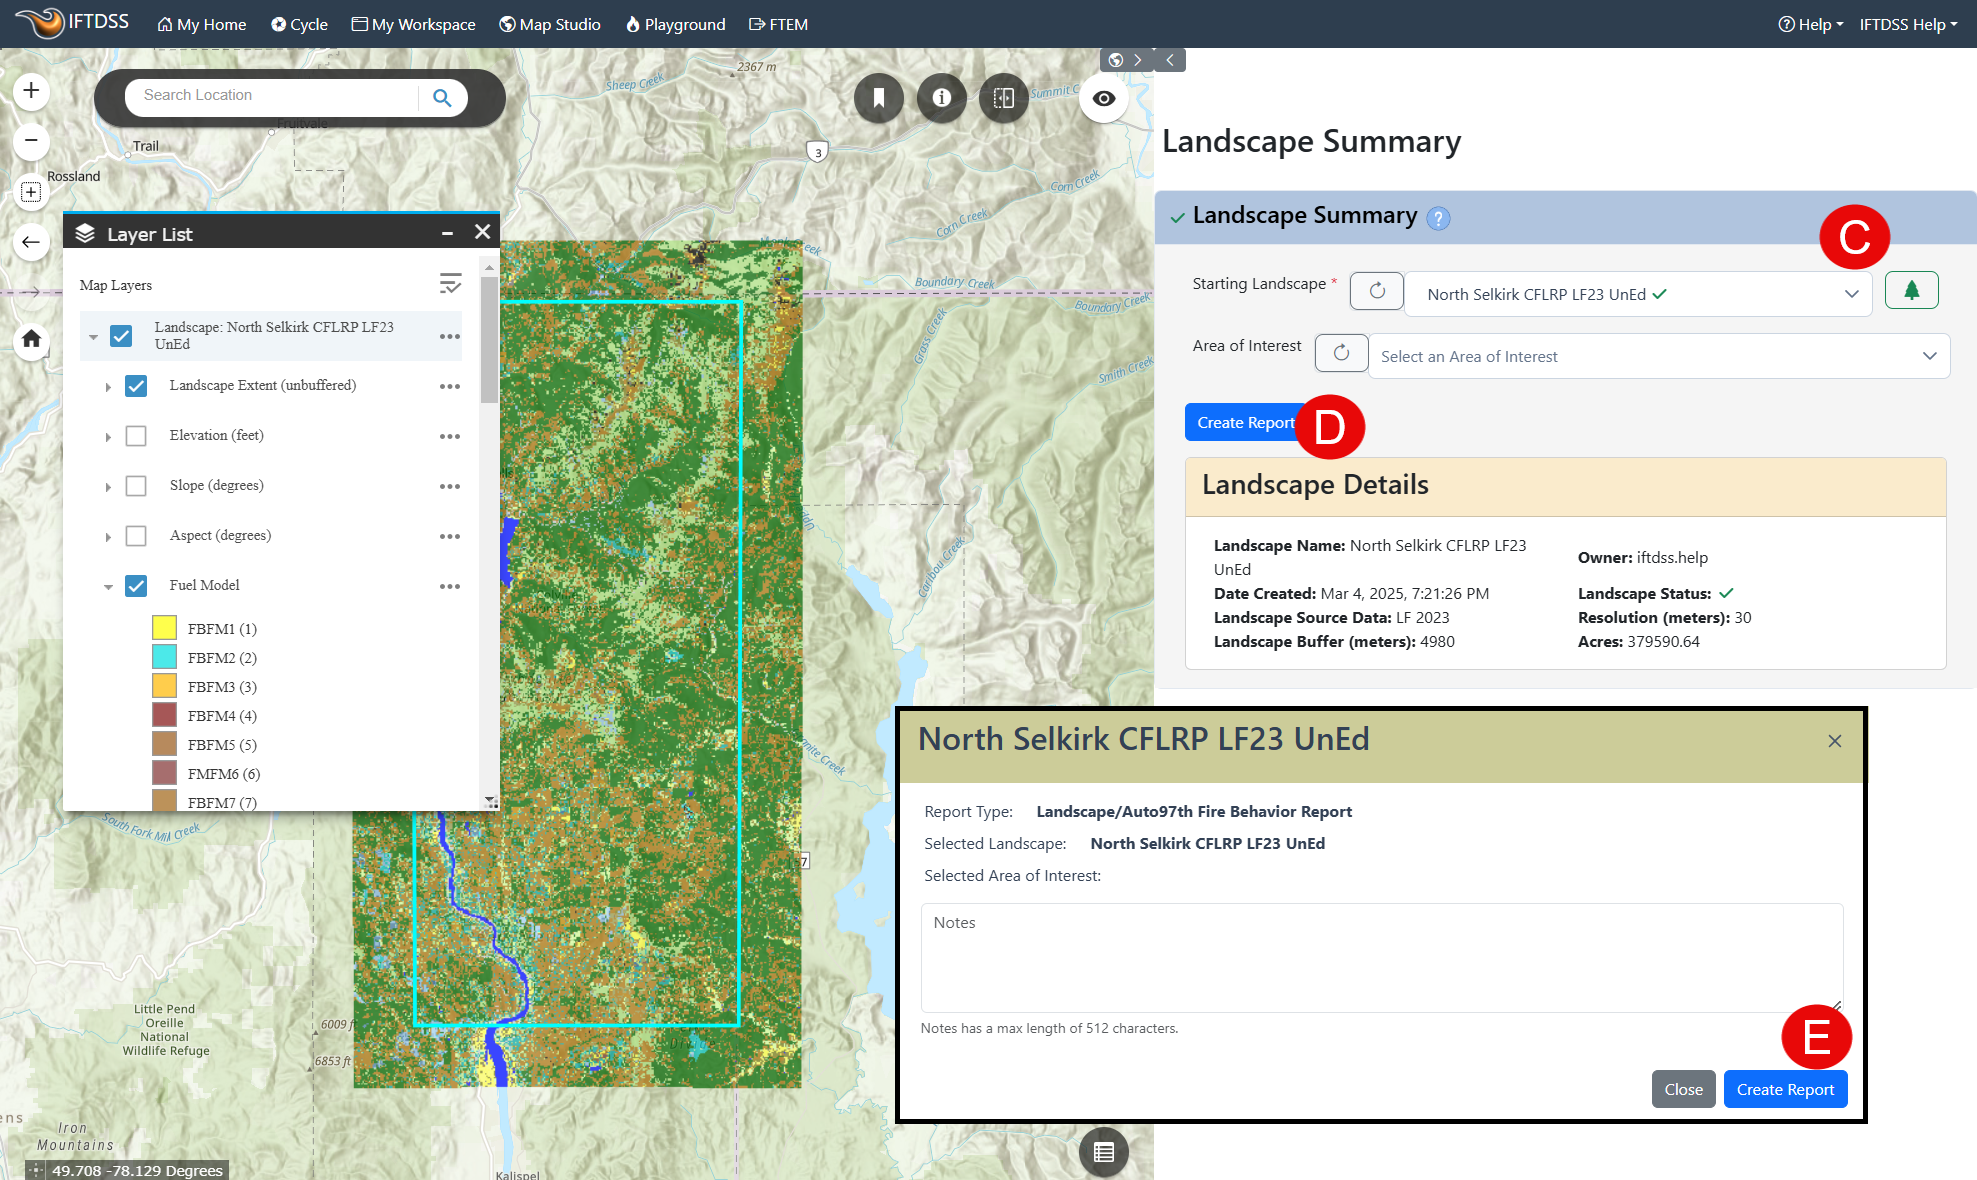Click the map zoom in icon

31,90
